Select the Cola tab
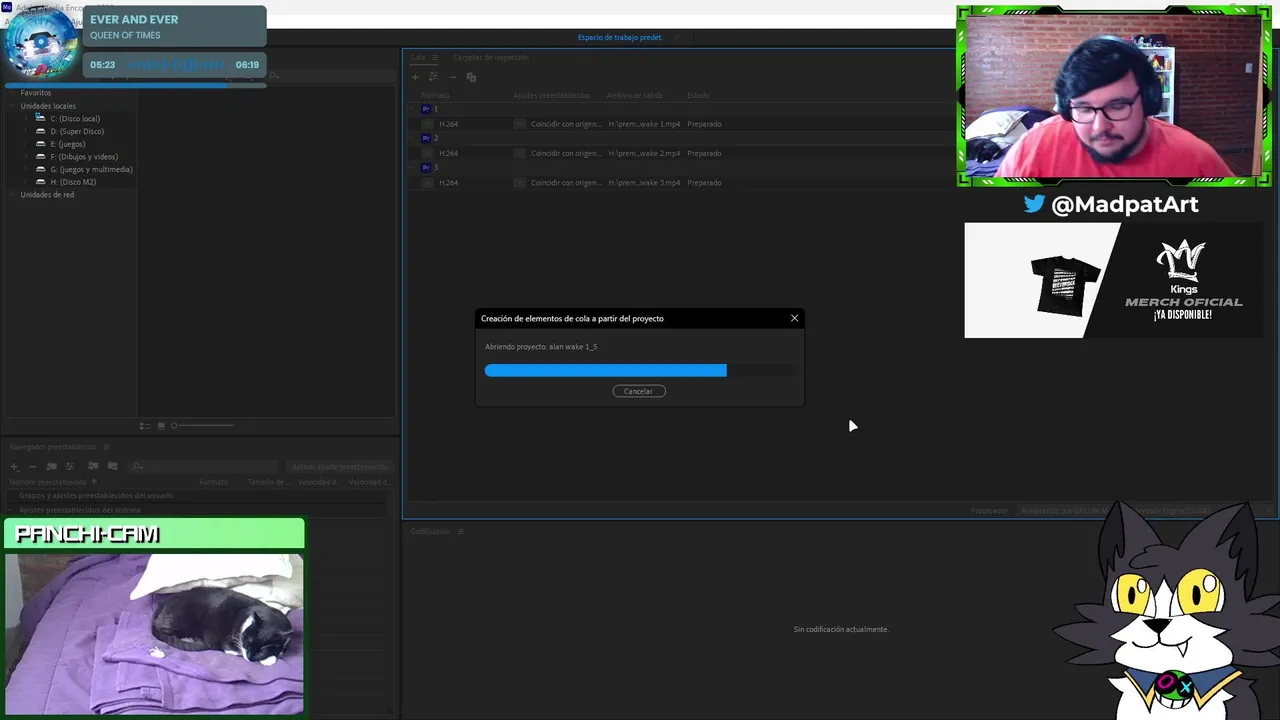This screenshot has height=720, width=1280. (418, 58)
